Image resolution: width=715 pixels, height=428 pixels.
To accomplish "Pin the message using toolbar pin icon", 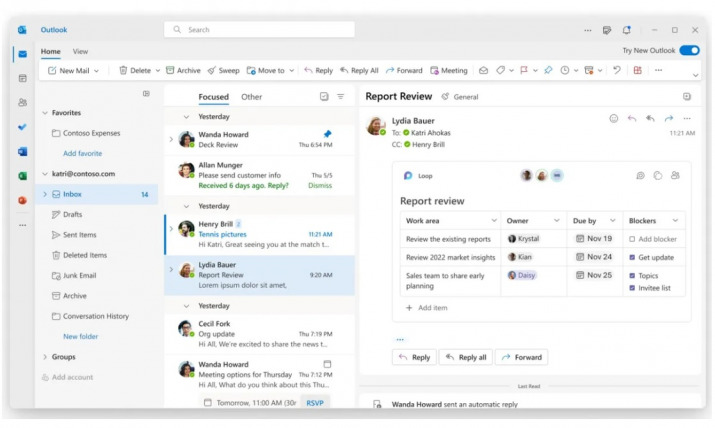I will 548,70.
